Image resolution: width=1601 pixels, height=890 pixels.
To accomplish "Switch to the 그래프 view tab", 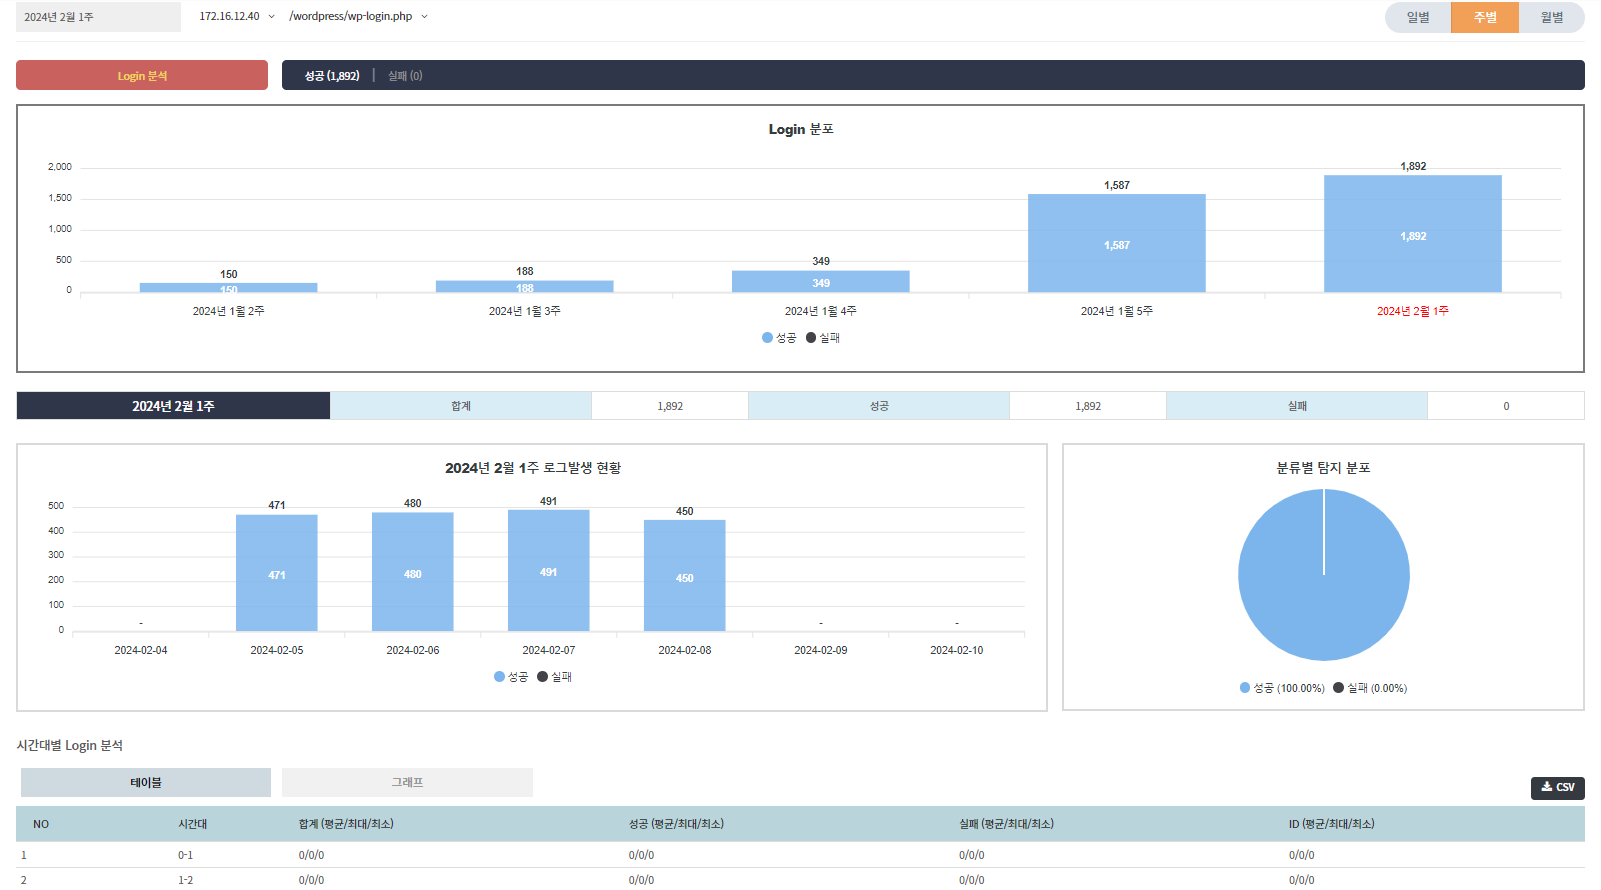I will 407,783.
